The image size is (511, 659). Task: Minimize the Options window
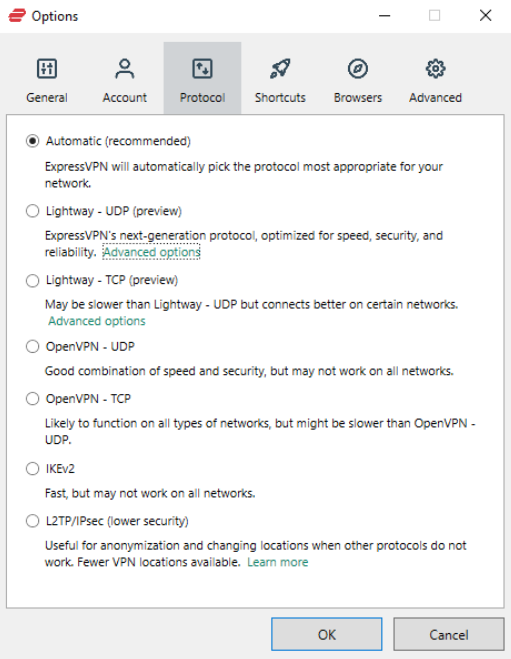[x=385, y=16]
